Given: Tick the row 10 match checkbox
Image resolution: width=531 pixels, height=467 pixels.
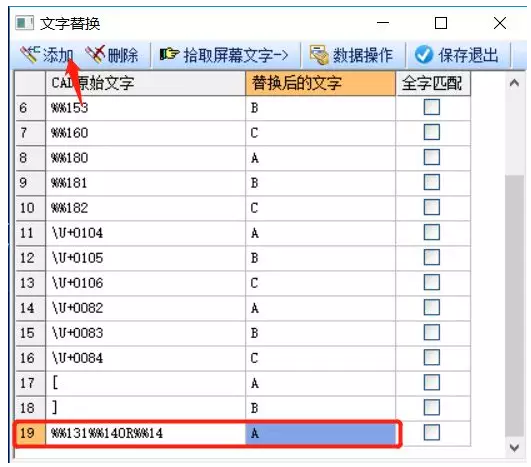Looking at the screenshot, I should [x=432, y=207].
